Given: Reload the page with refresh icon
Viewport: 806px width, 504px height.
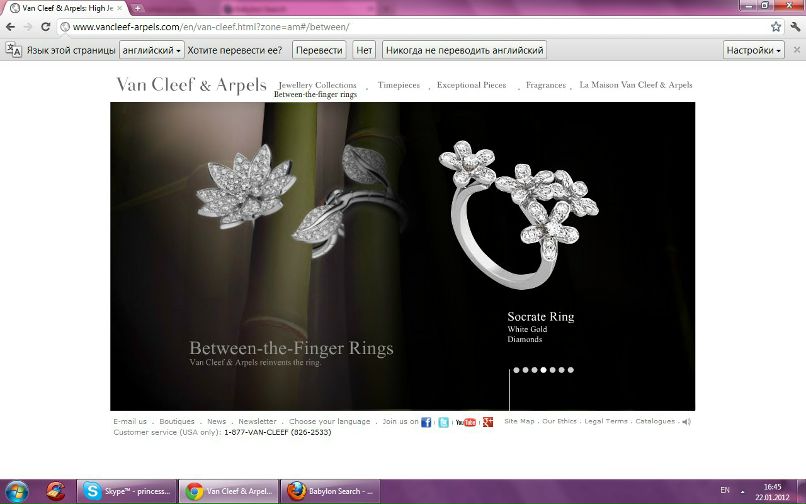Looking at the screenshot, I should coord(45,26).
